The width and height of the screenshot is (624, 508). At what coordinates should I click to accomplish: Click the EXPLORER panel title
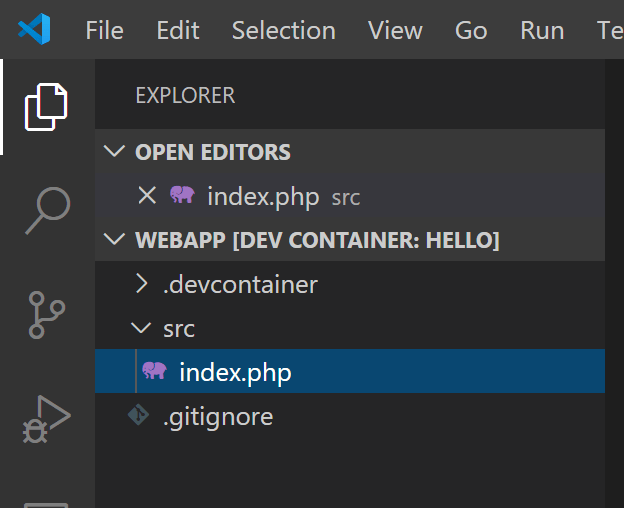pos(185,95)
